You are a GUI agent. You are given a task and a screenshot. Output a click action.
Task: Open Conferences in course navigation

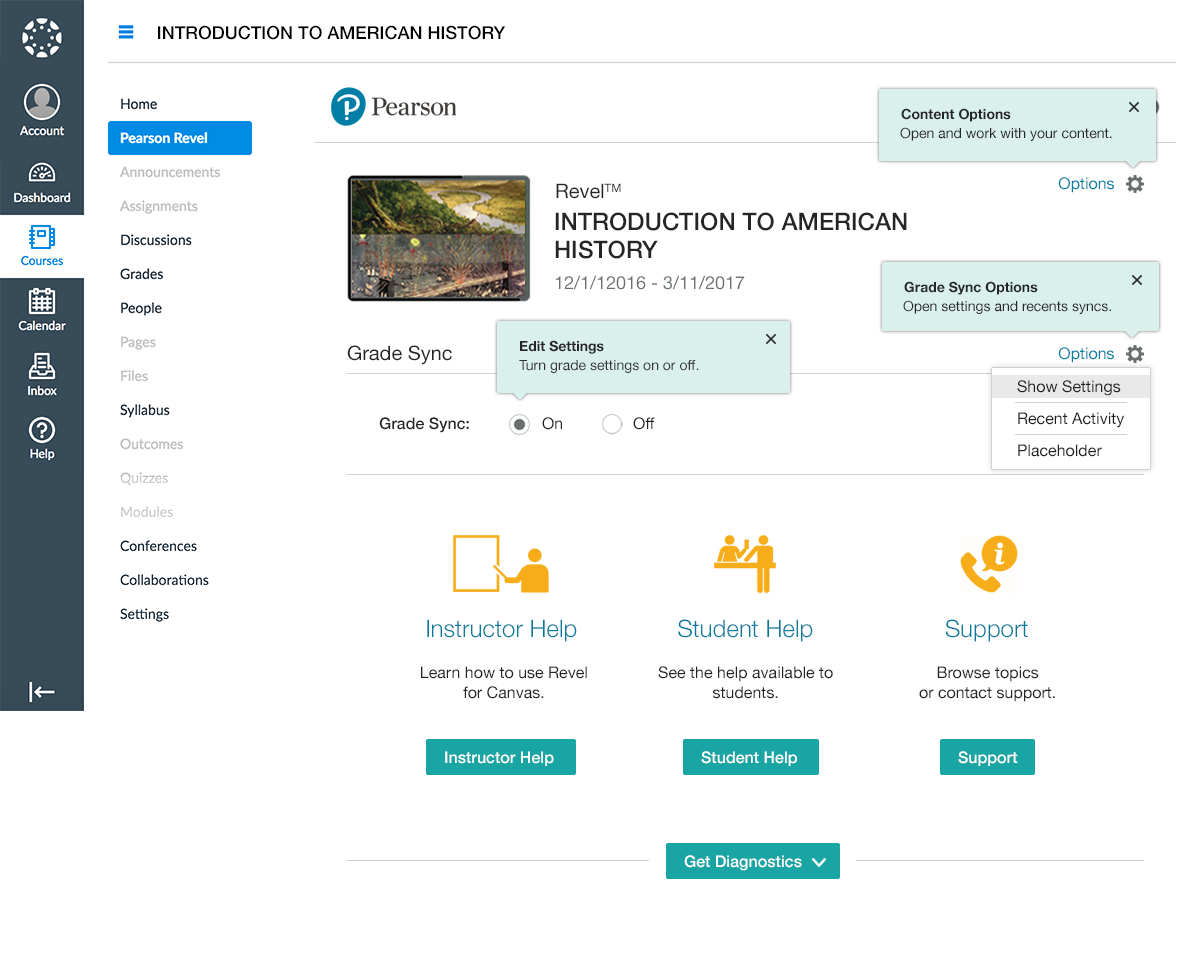coord(159,546)
